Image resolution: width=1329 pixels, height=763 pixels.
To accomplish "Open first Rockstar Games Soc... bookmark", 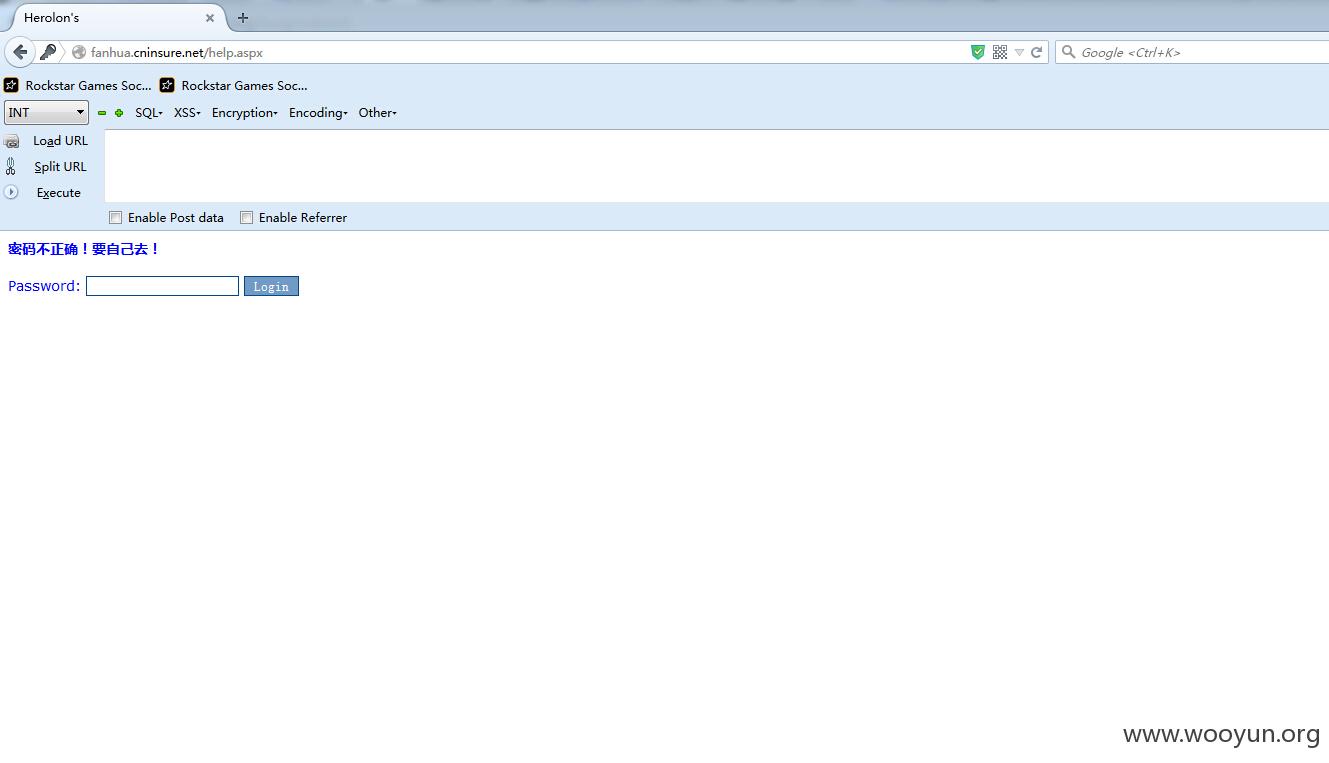I will [78, 85].
